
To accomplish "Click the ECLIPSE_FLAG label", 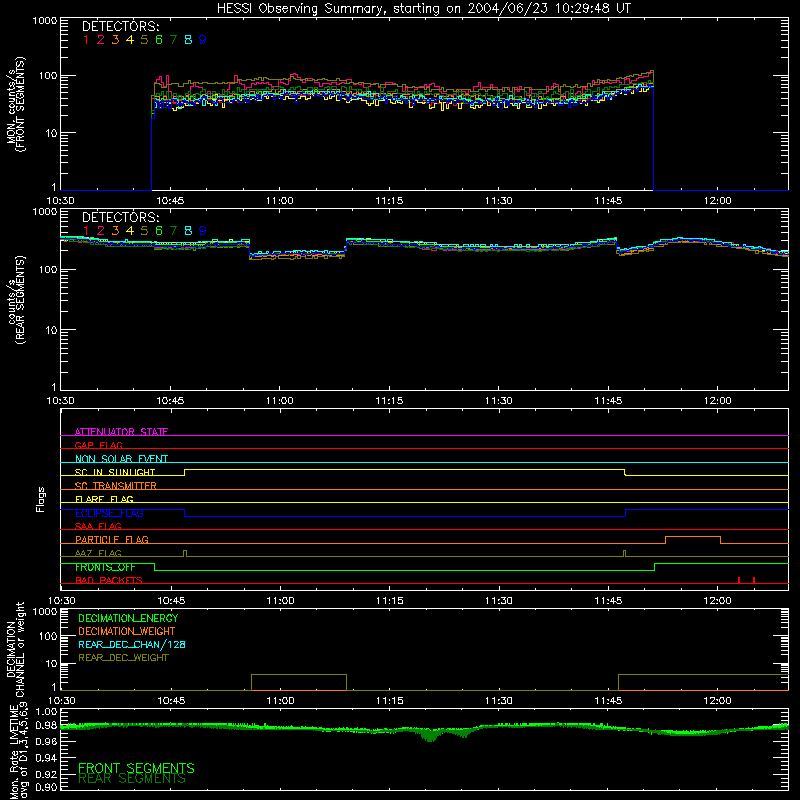I will point(109,513).
